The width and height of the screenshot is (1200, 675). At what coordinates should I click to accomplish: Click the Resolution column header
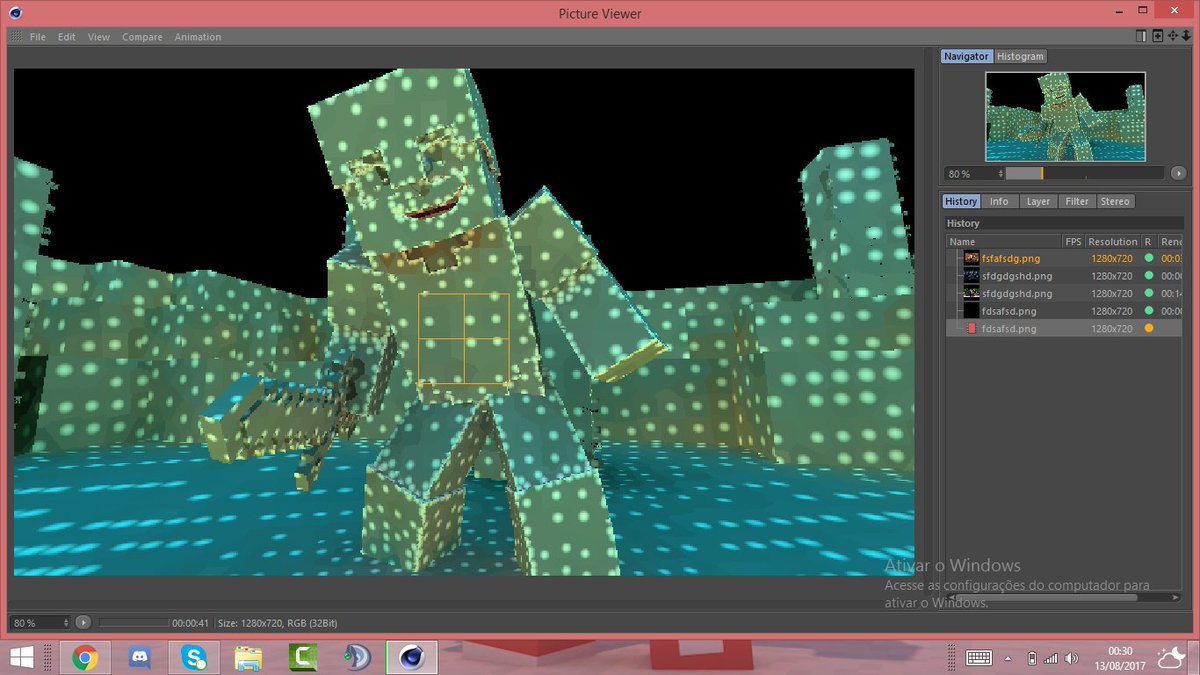[x=1113, y=241]
